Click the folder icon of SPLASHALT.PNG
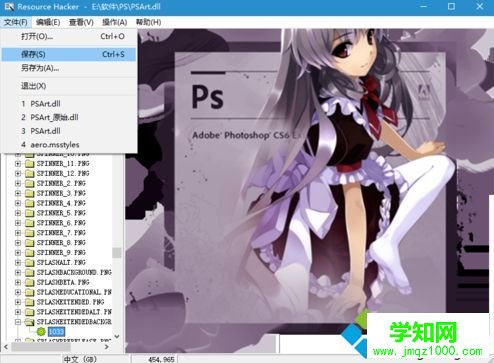Image resolution: width=494 pixels, height=363 pixels. [x=30, y=263]
